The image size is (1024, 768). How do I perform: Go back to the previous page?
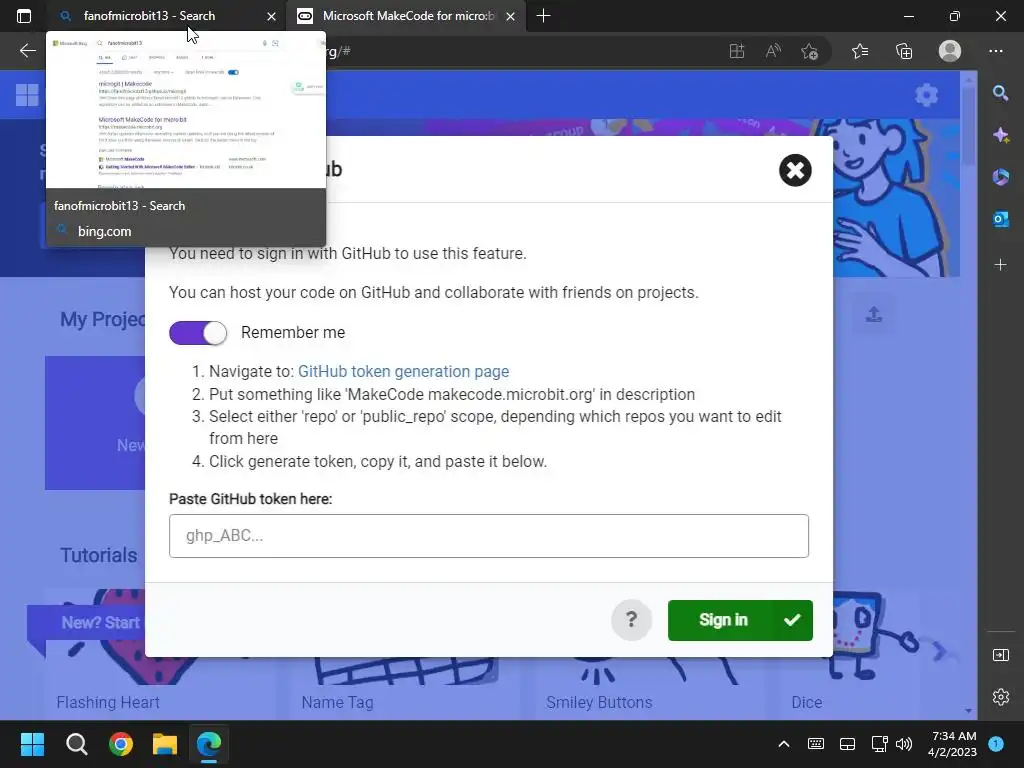pyautogui.click(x=27, y=51)
